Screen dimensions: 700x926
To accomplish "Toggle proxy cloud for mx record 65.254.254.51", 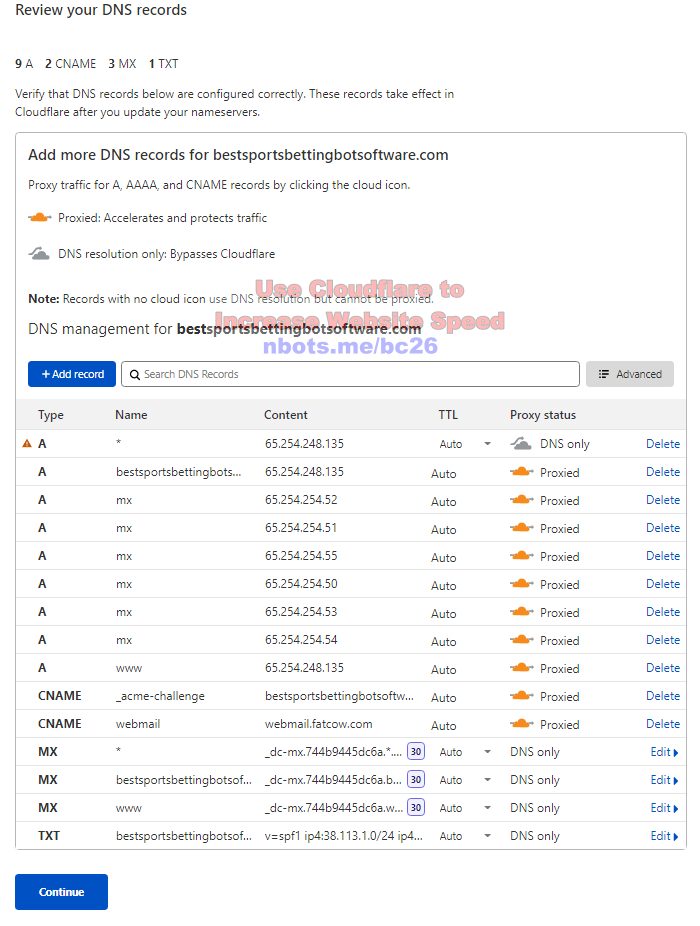I will [521, 528].
